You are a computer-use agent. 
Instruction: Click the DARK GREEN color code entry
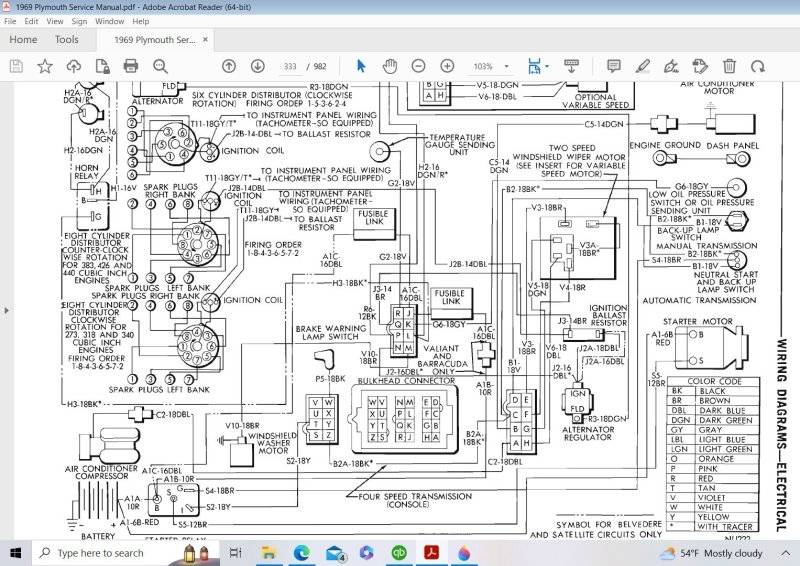click(x=725, y=420)
